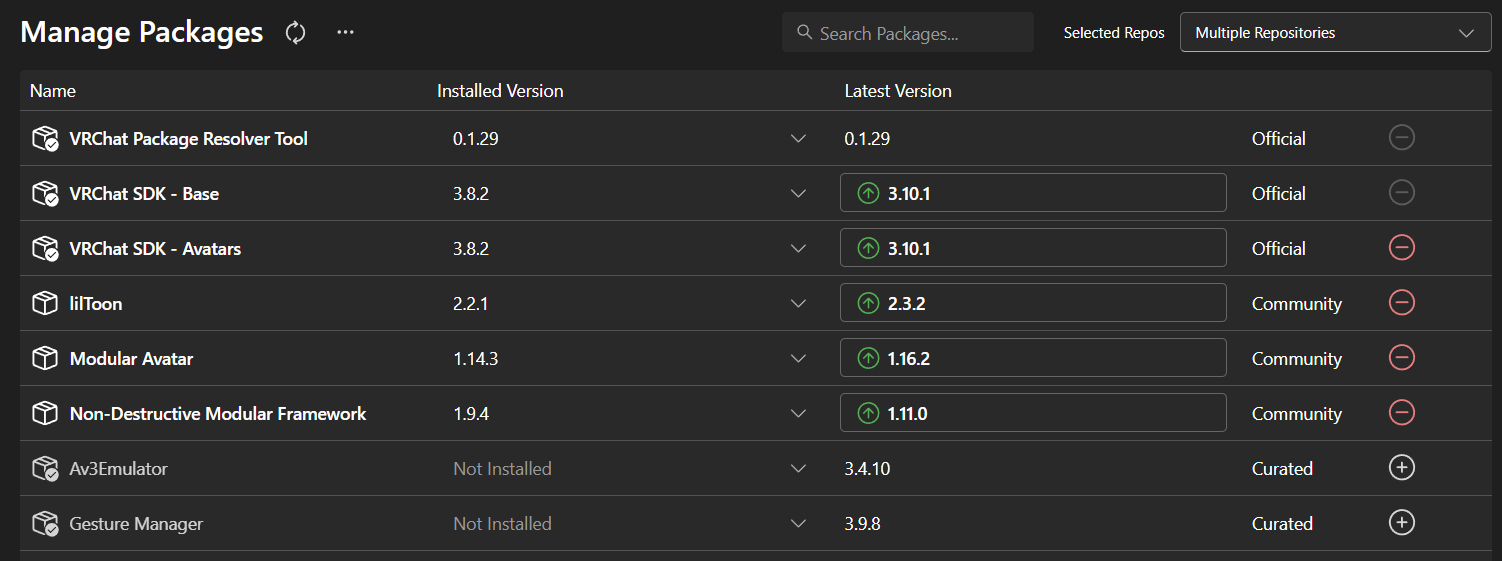Upgrade VRChat SDK - Base to 3.10.1
Viewport: 1502px width, 561px height.
tap(1033, 193)
